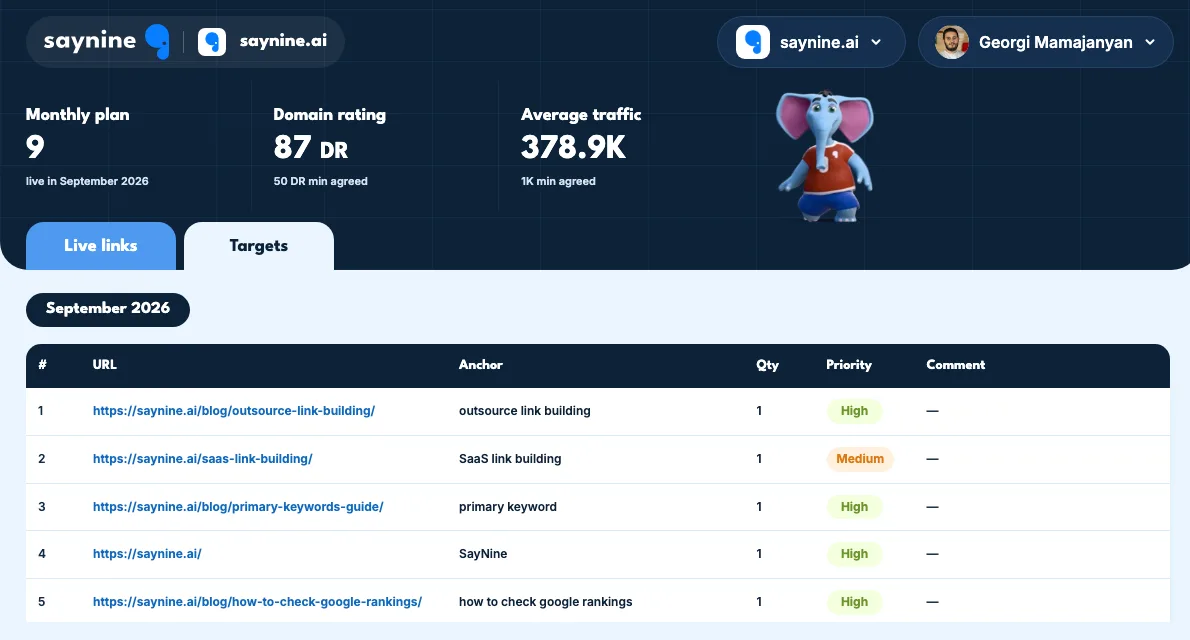
Task: Click anchor text 'outsource link building'
Action: [x=524, y=411]
